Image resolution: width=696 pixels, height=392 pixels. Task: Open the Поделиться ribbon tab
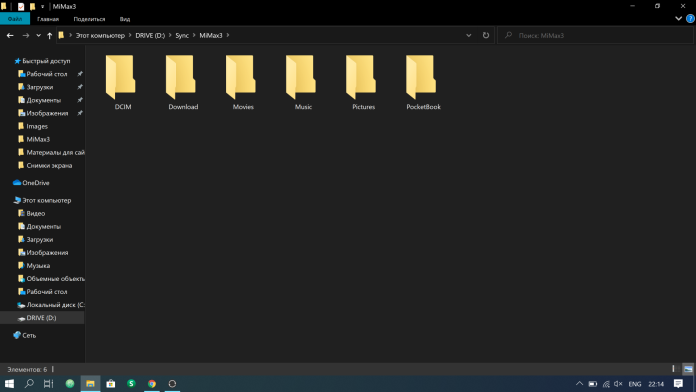89,19
